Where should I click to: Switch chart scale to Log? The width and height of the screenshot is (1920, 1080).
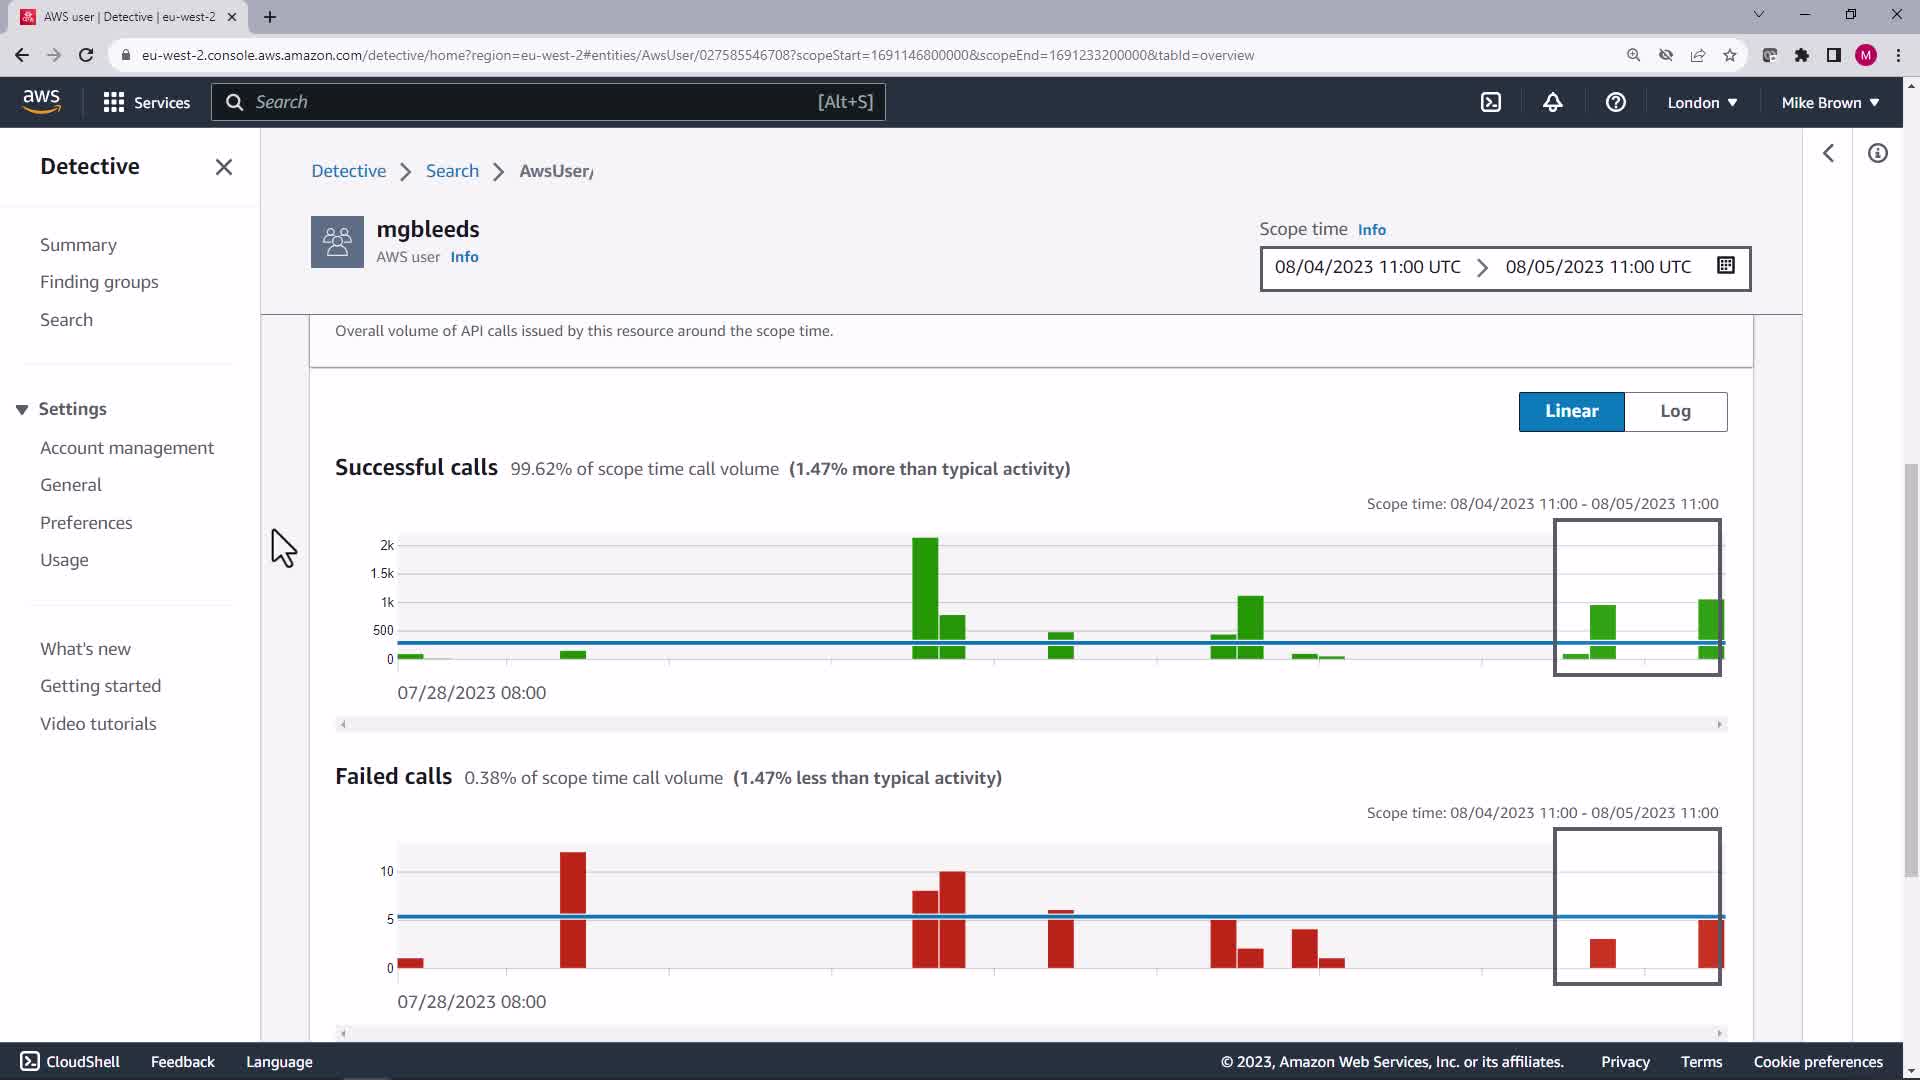1675,411
